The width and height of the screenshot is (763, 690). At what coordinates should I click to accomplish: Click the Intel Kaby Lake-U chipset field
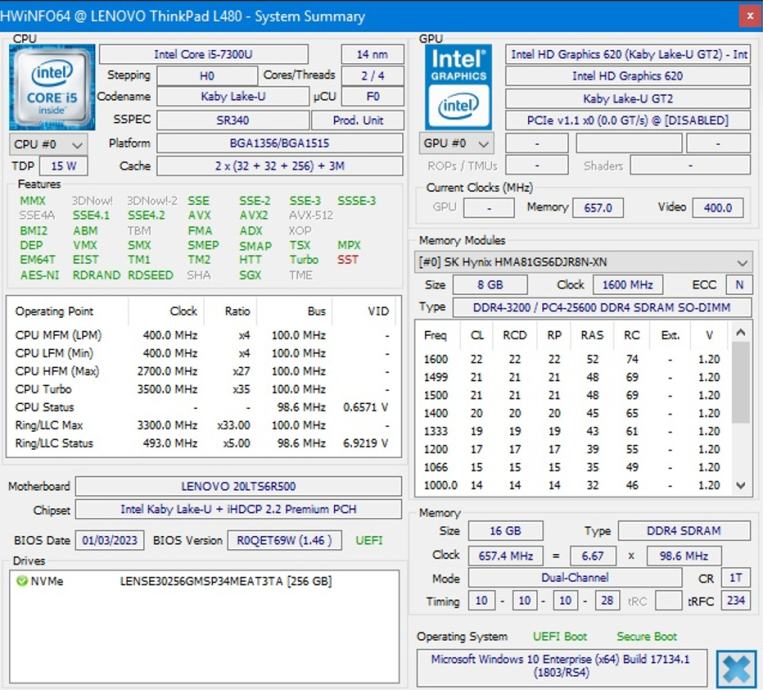click(x=239, y=510)
